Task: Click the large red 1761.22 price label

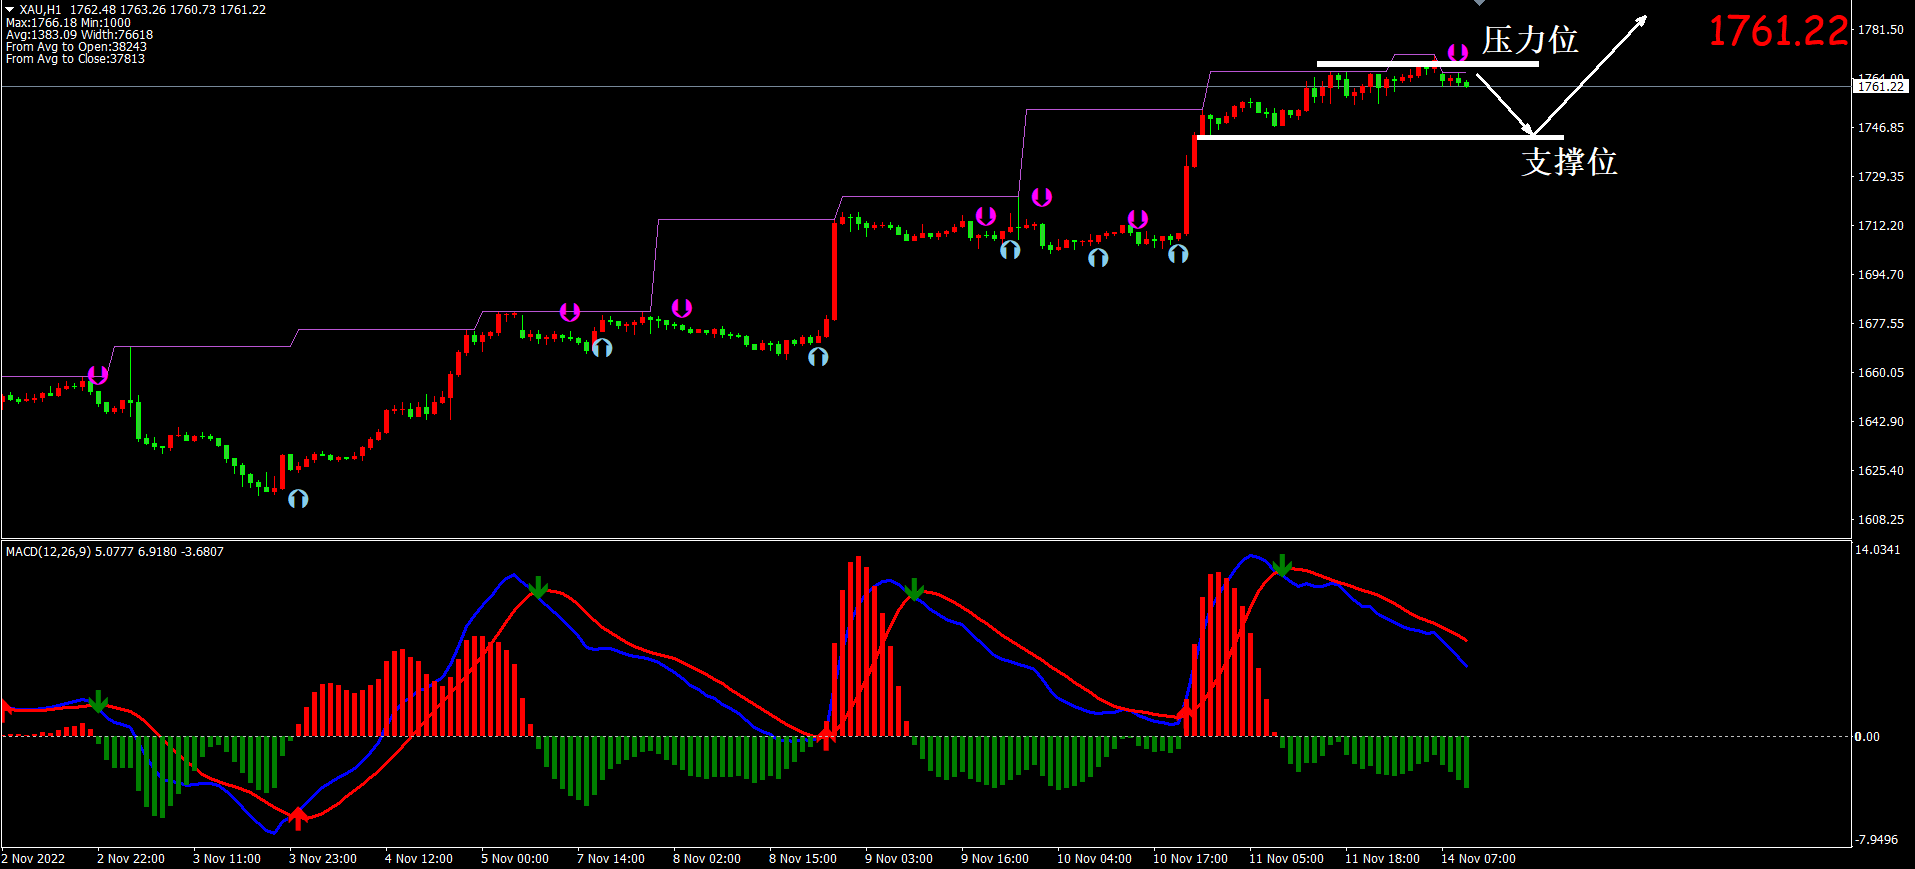Action: coord(1778,32)
